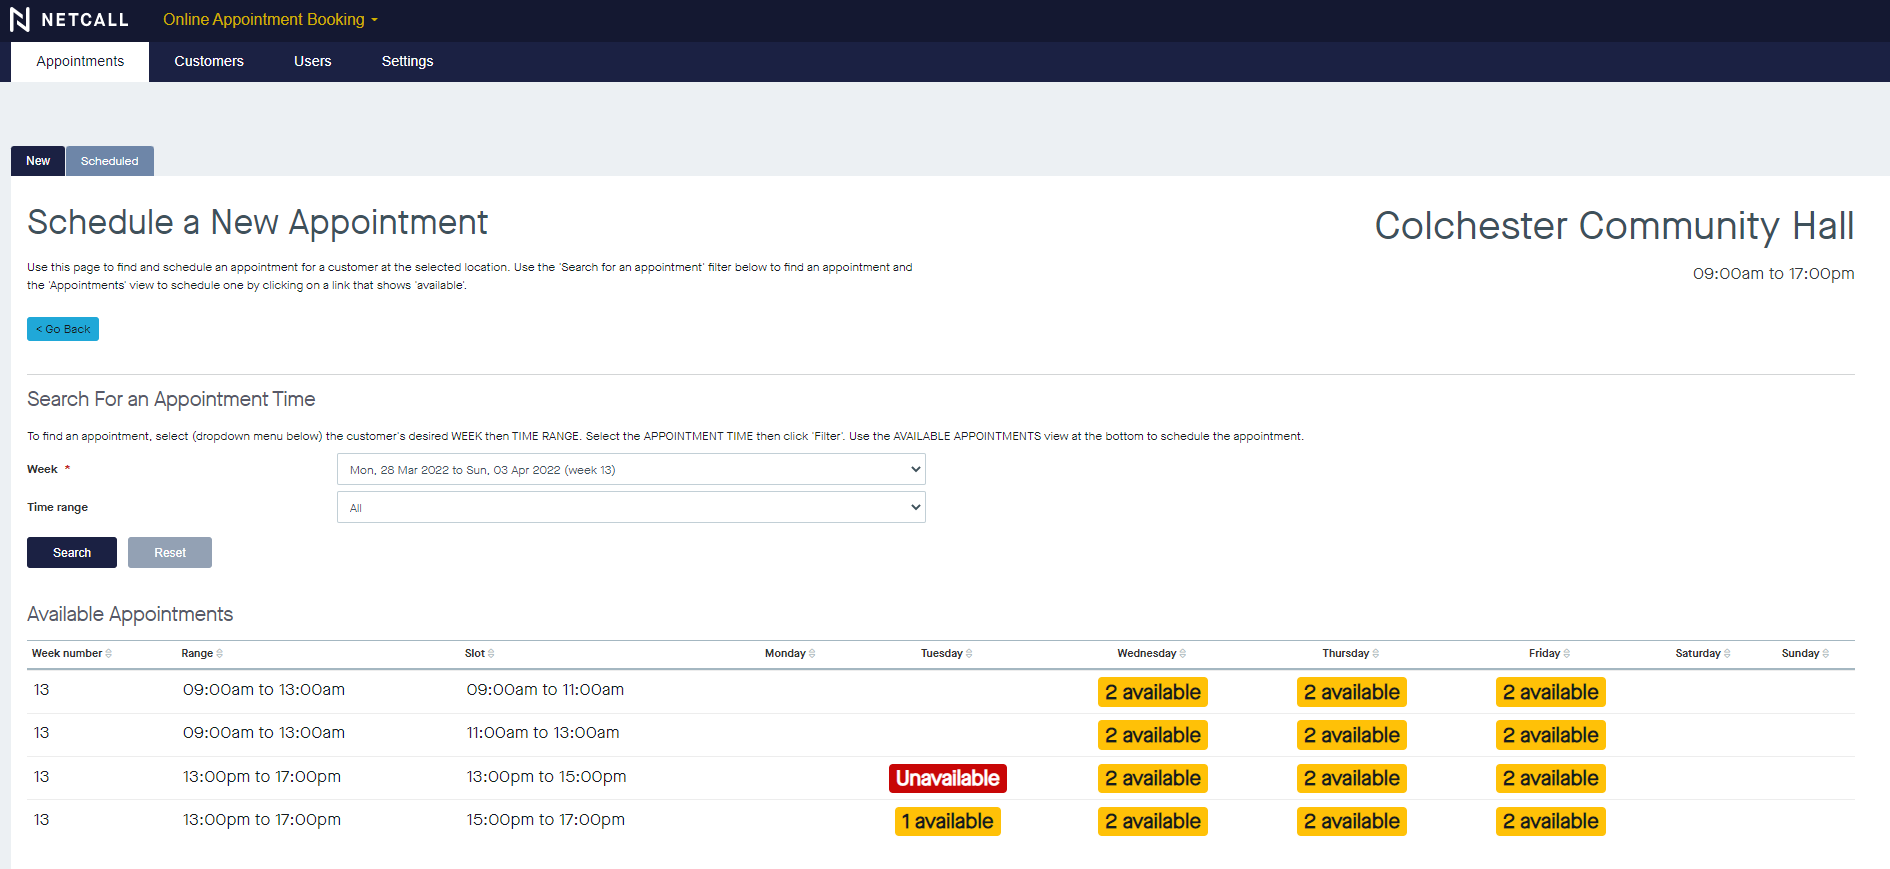Sort by Tuesday column sort icon
The height and width of the screenshot is (869, 1890).
click(x=969, y=654)
